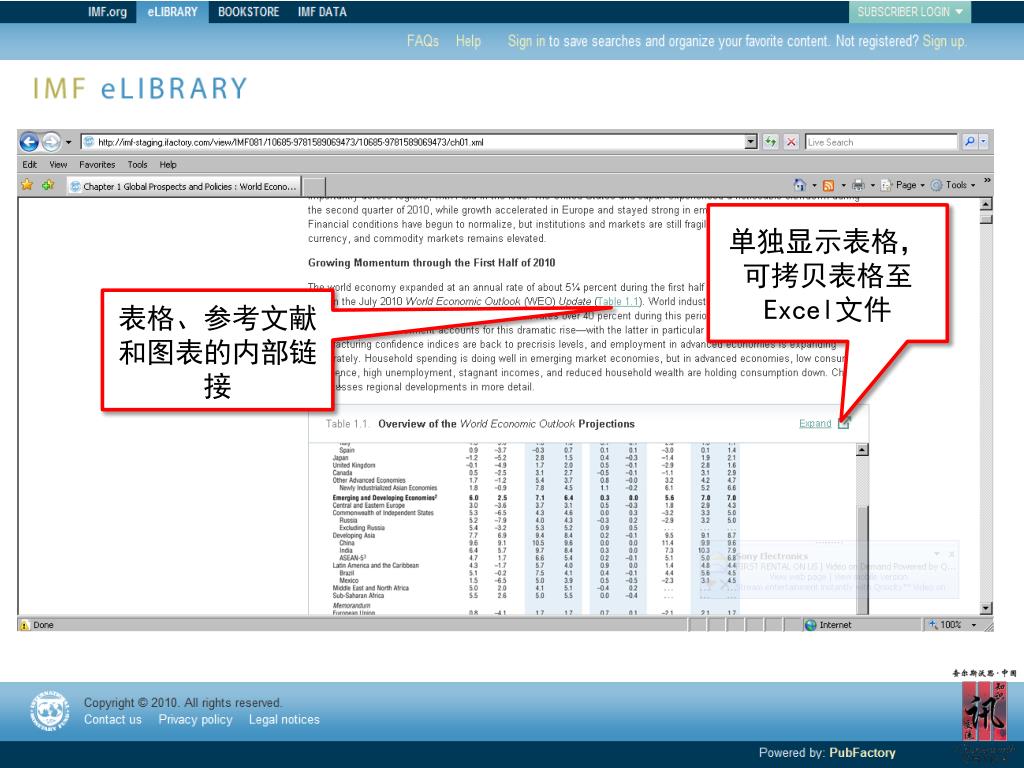Viewport: 1024px width, 768px height.
Task: Click the Expand link for Table 1.1
Action: tap(815, 424)
